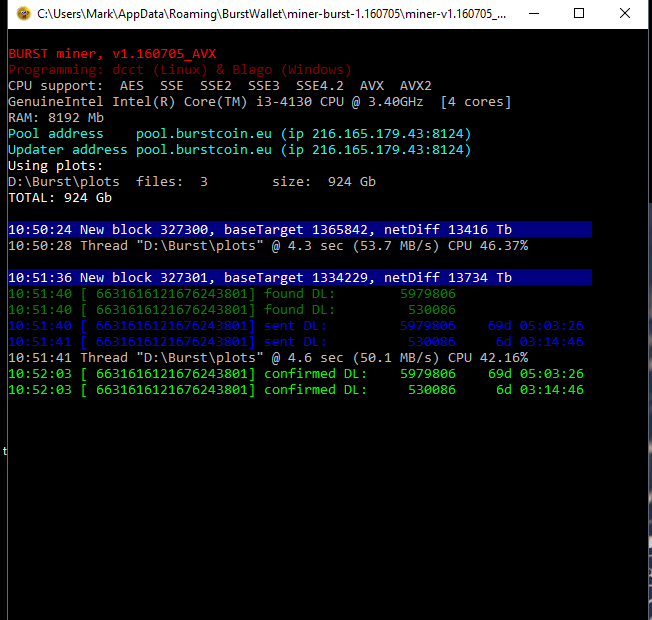This screenshot has height=620, width=652.
Task: Click the 'confirmed DL: 5979806' line
Action: (x=296, y=374)
